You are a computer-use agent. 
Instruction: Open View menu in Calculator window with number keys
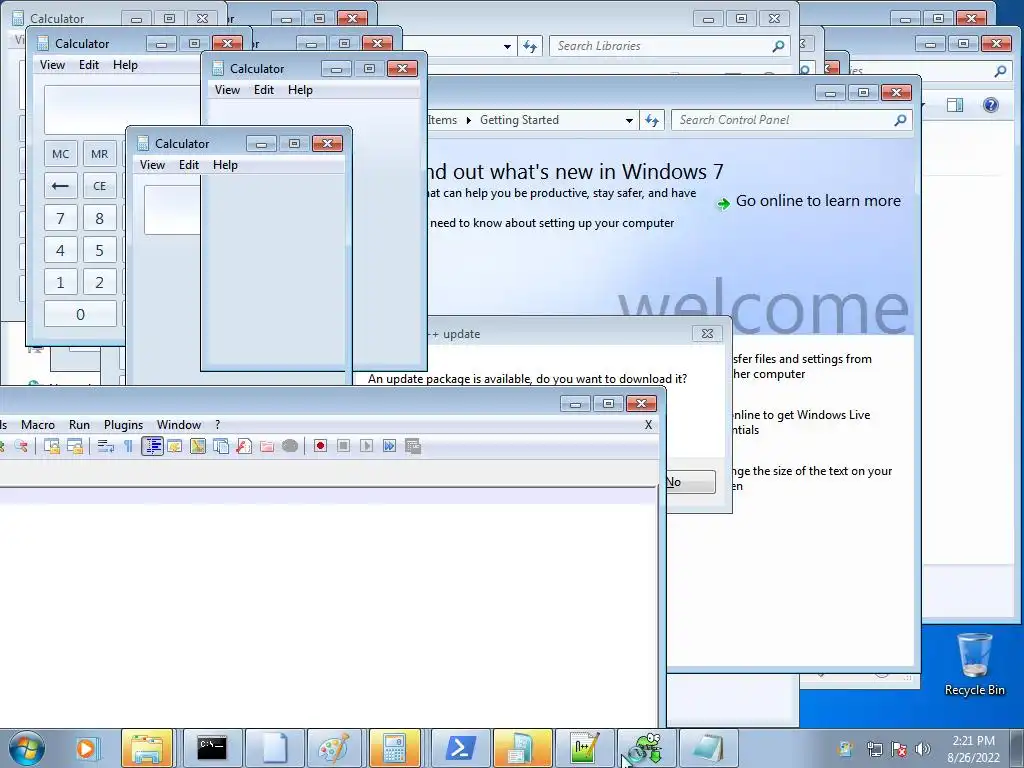pyautogui.click(x=52, y=65)
